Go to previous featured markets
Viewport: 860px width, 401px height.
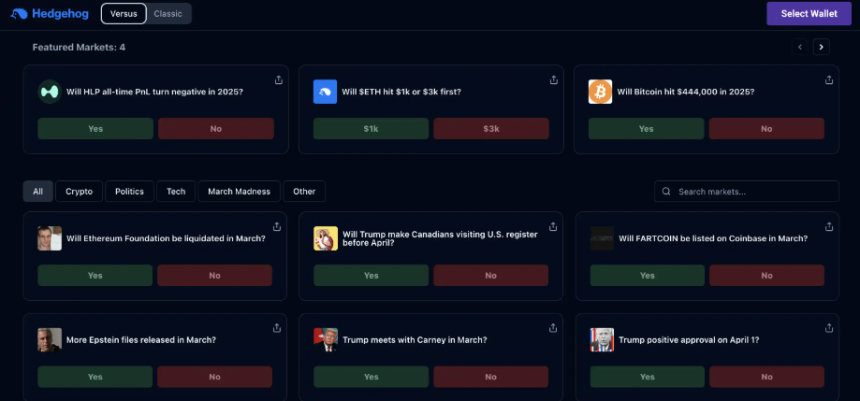point(800,47)
